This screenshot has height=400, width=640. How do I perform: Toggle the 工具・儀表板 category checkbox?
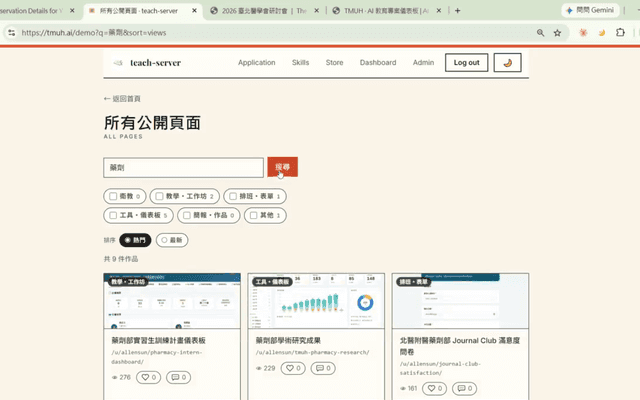point(113,215)
